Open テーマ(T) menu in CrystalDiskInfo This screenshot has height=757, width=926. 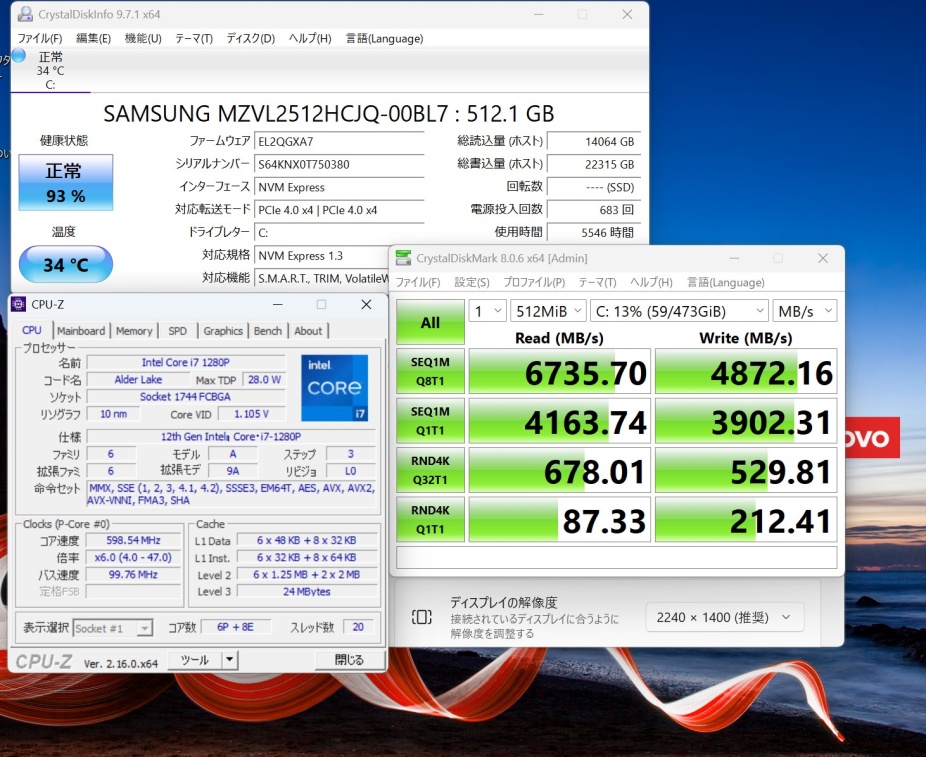tap(194, 38)
